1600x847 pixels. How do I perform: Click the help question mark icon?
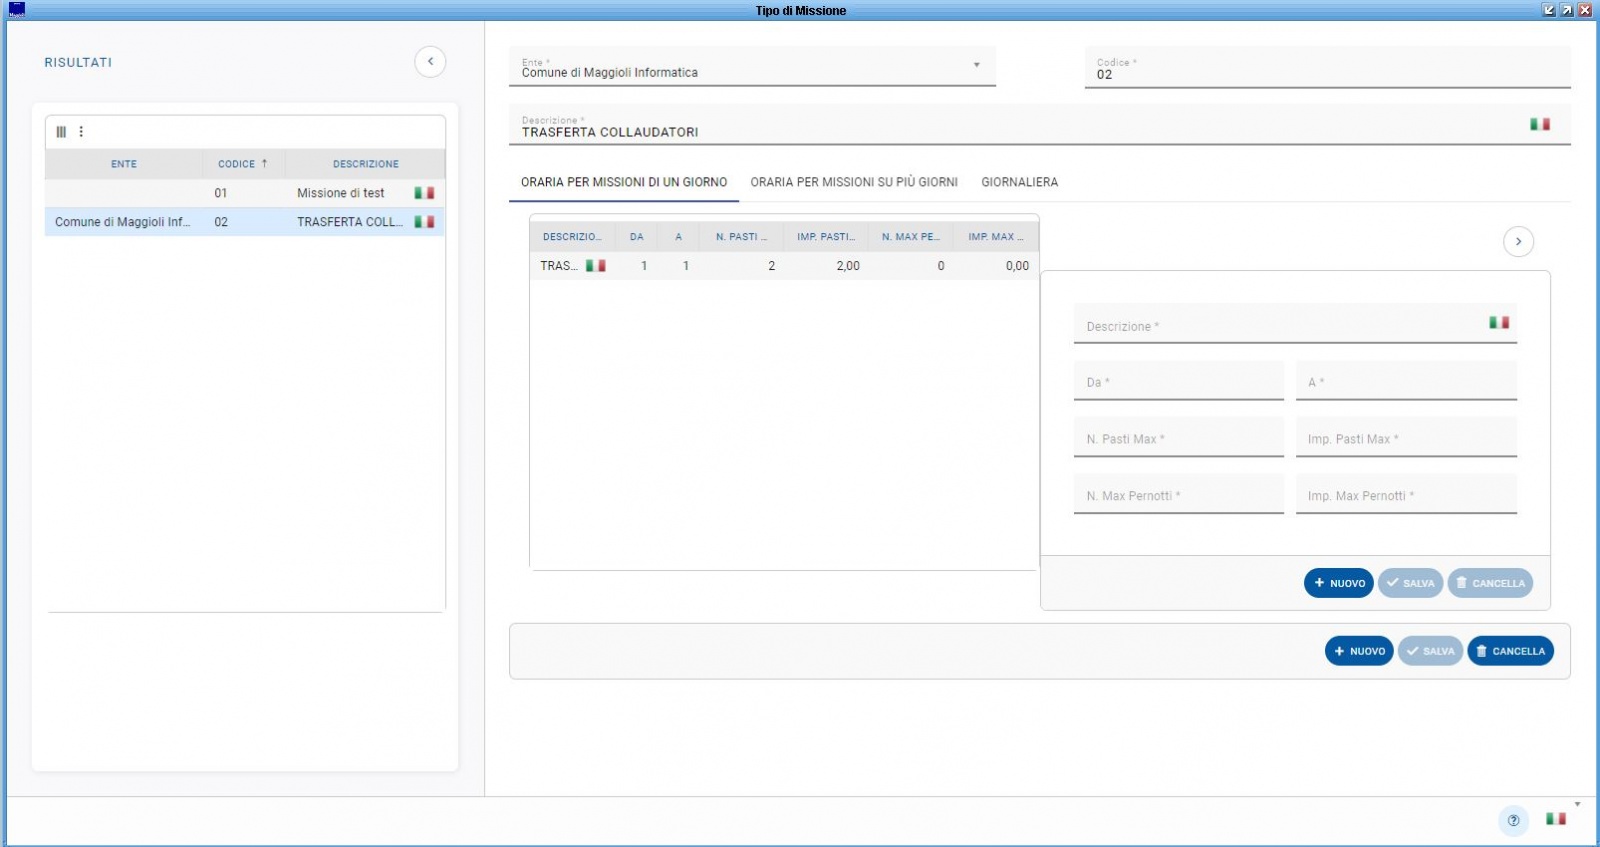click(x=1513, y=820)
